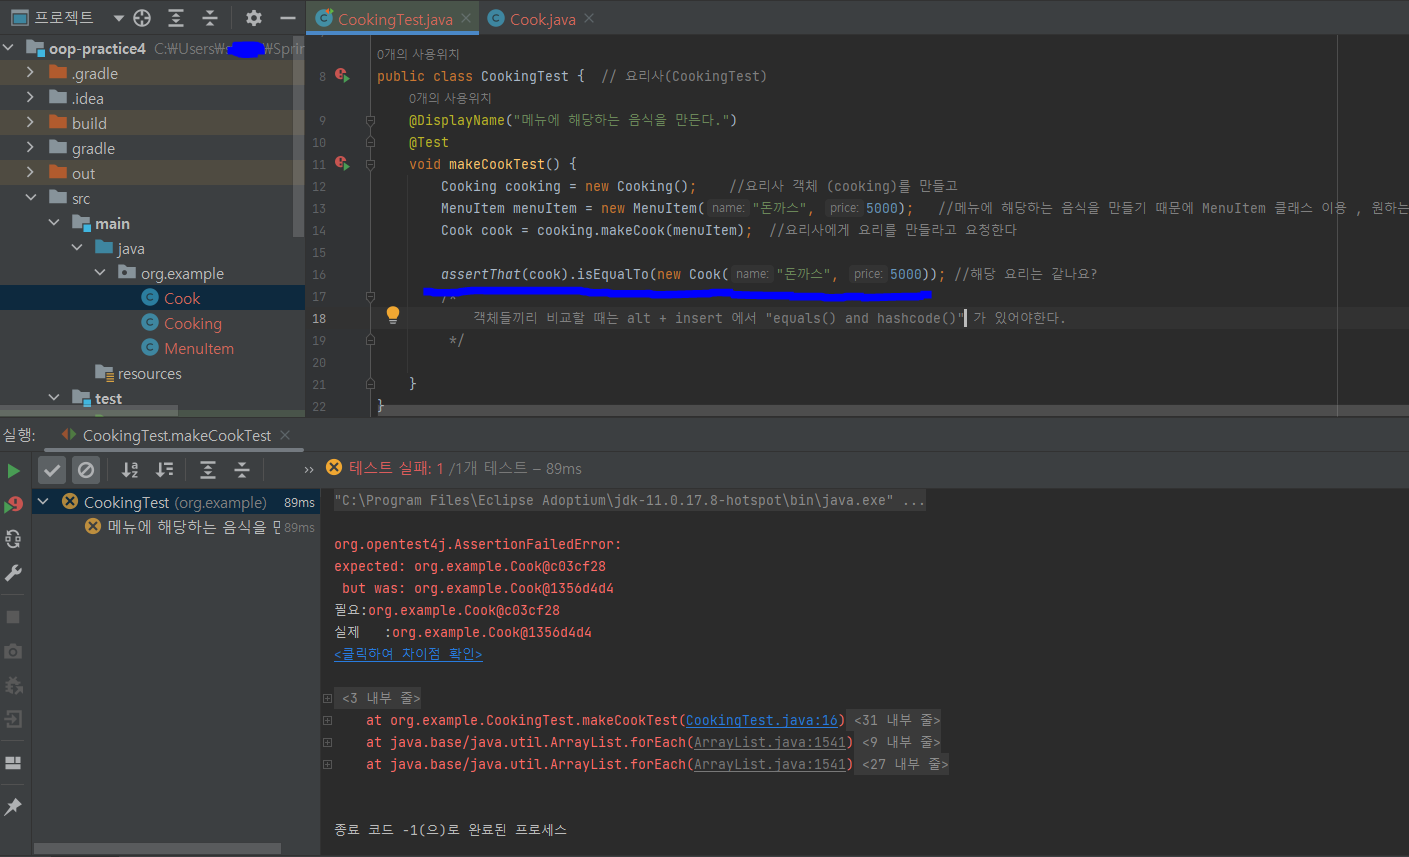Toggle fold marker at @DisplayName line
Image resolution: width=1409 pixels, height=857 pixels.
[x=370, y=120]
